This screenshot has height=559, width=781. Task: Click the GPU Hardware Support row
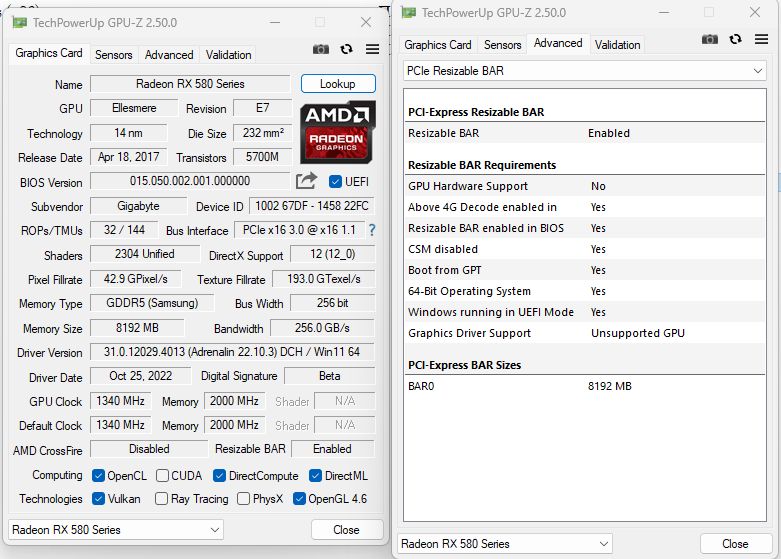click(585, 186)
